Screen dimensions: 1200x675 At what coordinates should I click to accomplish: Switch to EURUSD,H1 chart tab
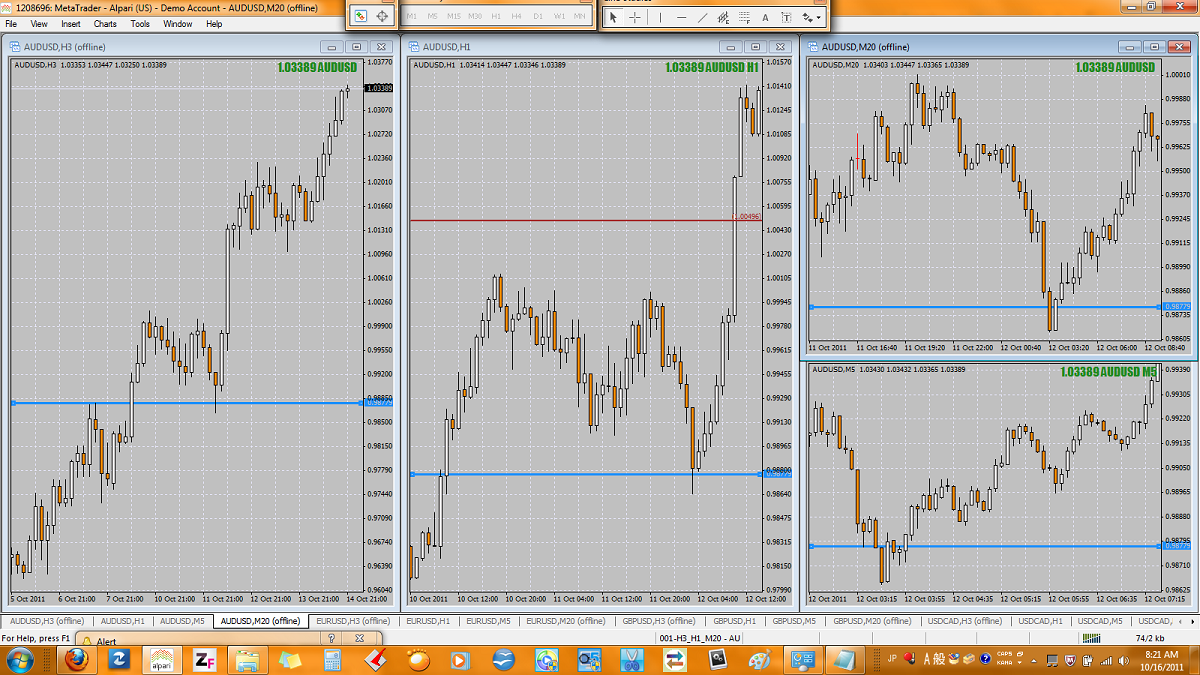coord(427,621)
